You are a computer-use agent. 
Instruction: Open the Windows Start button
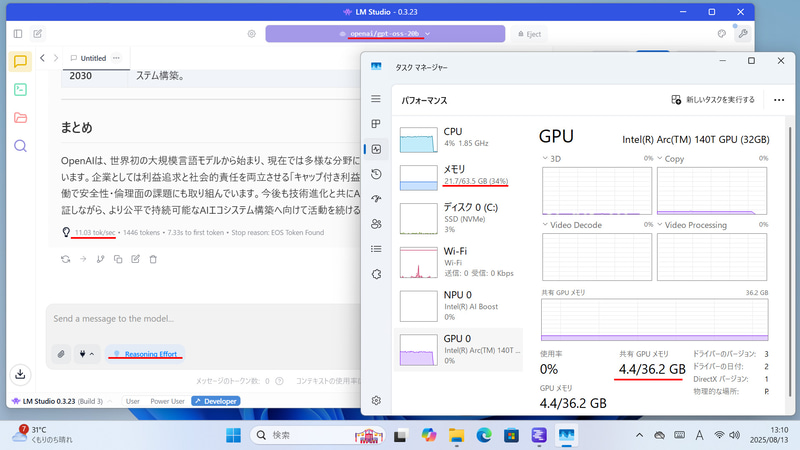233,435
